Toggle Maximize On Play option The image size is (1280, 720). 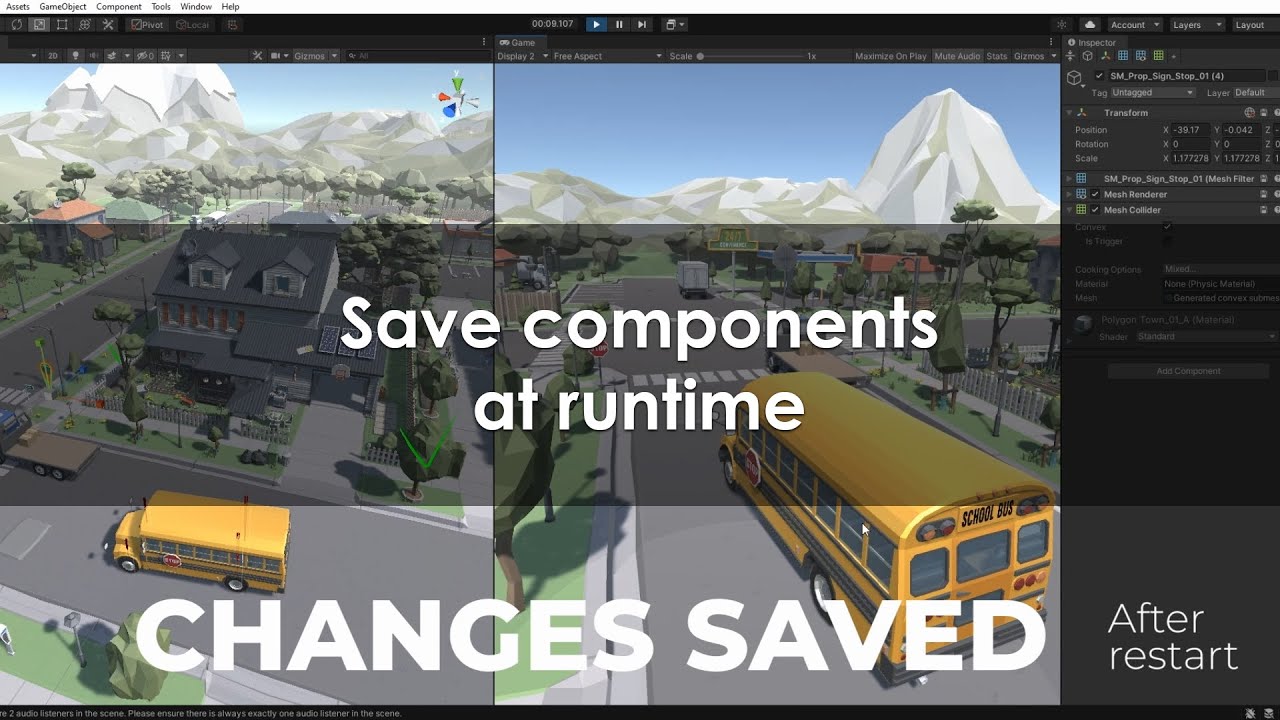(890, 56)
